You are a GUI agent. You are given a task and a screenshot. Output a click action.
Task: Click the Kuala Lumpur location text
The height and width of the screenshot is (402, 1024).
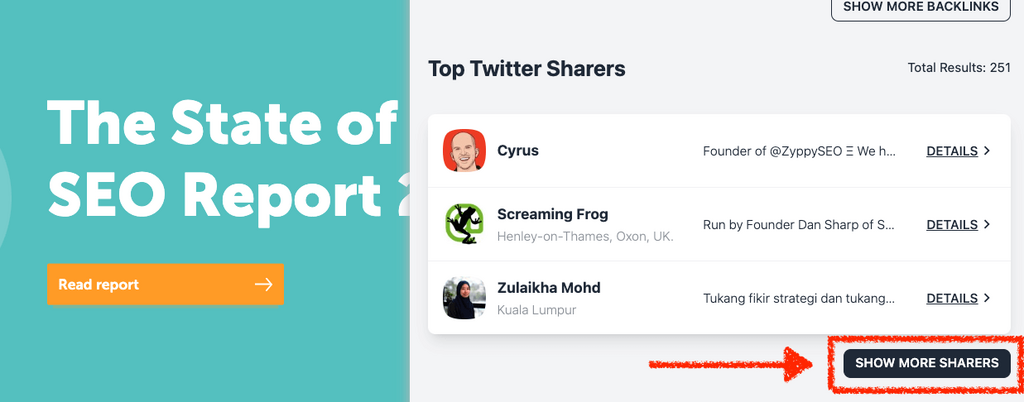[x=536, y=310]
